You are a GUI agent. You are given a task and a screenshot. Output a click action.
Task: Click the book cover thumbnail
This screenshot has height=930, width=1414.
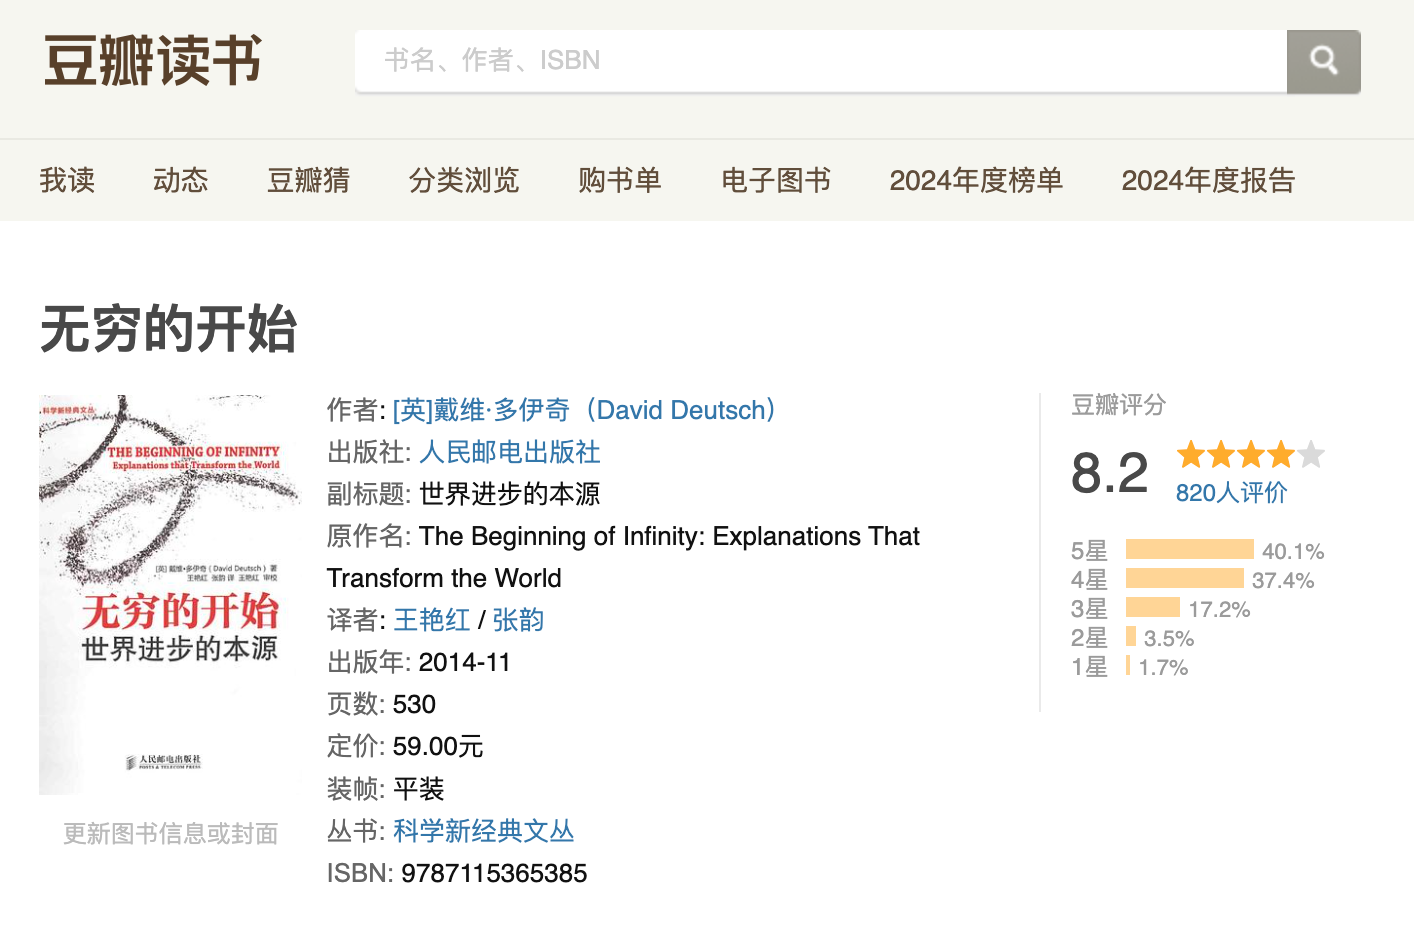pyautogui.click(x=169, y=595)
